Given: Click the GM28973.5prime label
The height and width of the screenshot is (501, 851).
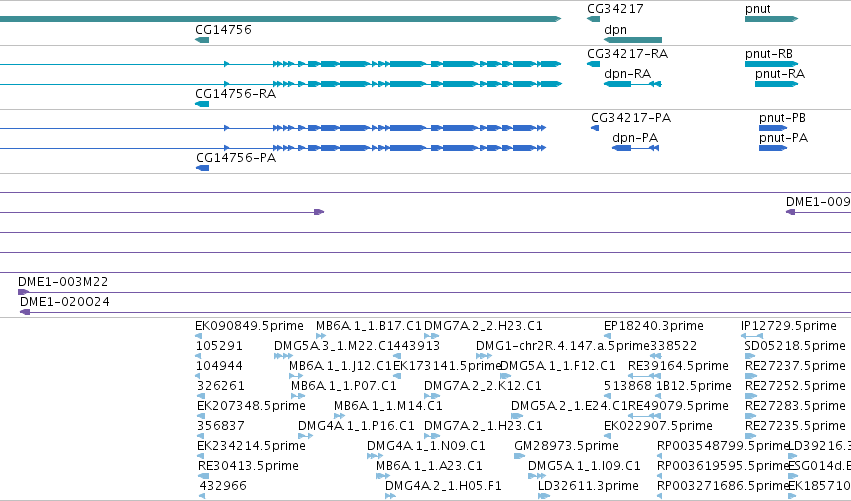Looking at the screenshot, I should point(566,446).
